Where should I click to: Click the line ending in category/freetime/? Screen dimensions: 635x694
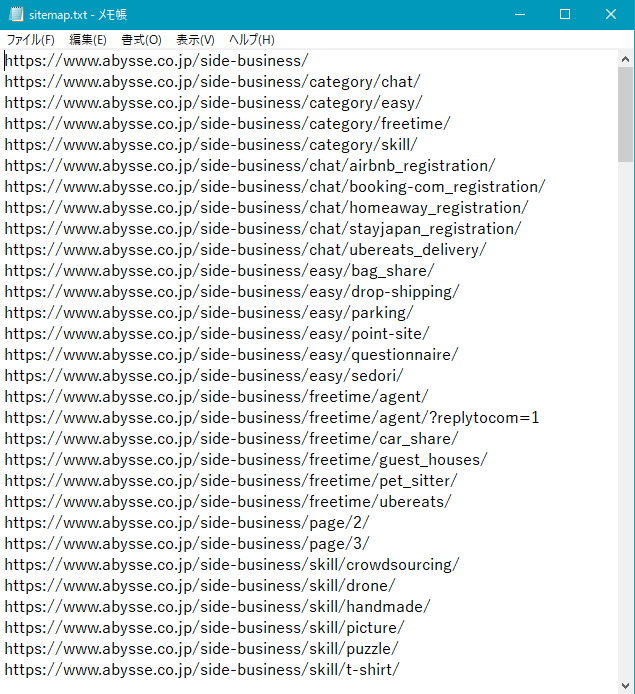click(x=227, y=124)
